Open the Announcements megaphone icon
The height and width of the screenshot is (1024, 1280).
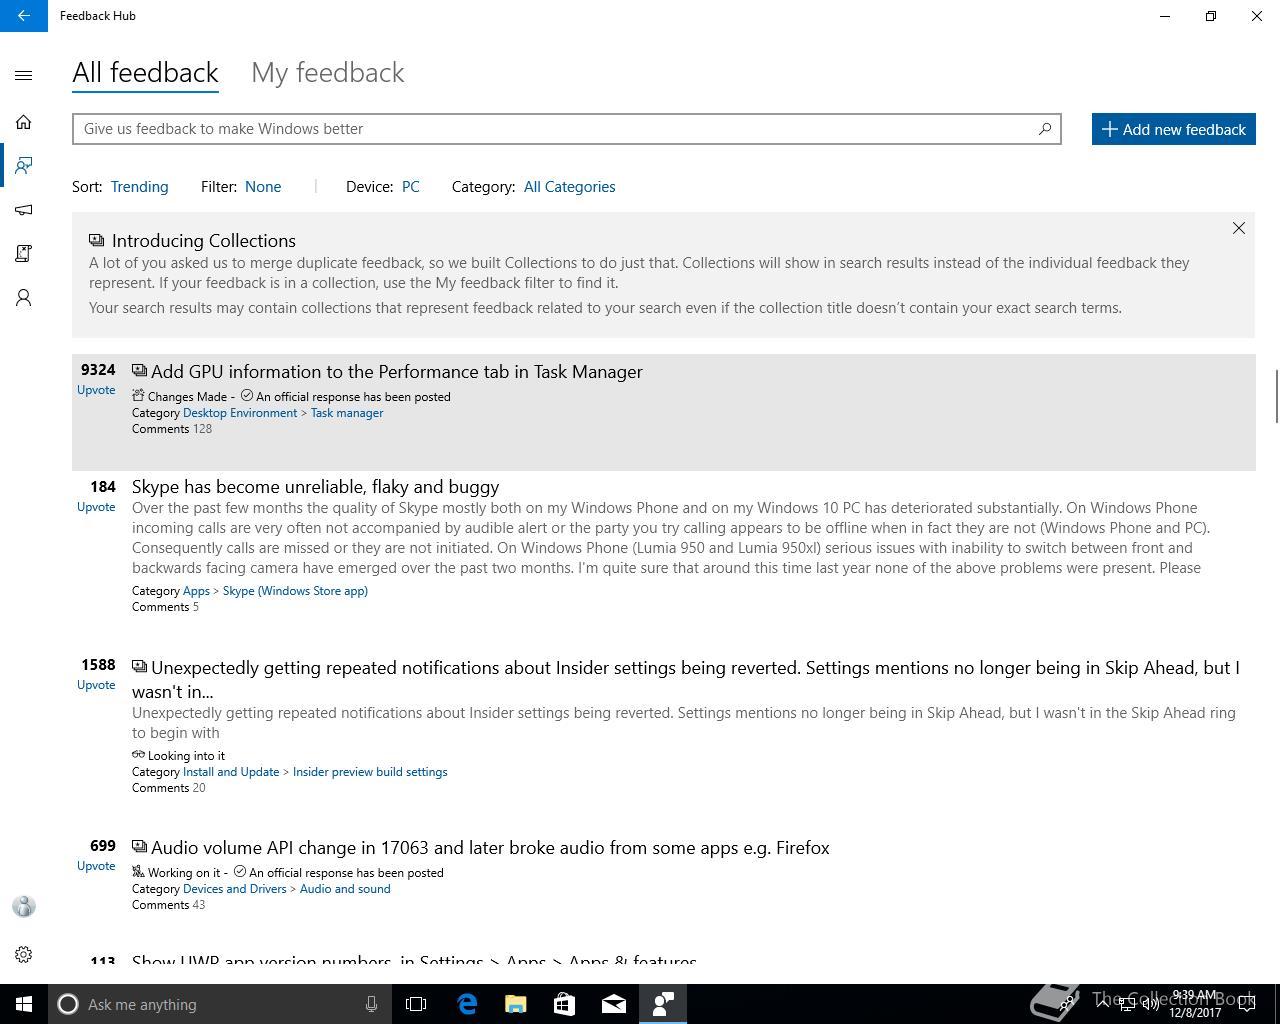coord(24,210)
